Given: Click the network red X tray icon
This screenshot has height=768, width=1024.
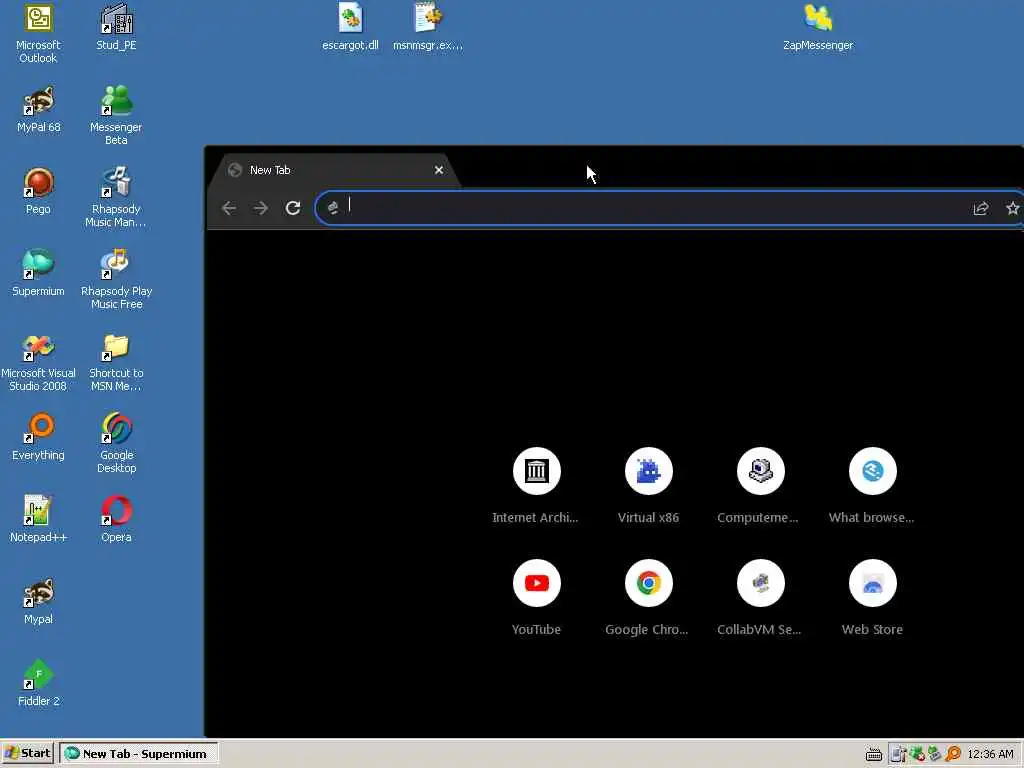Looking at the screenshot, I should [x=918, y=754].
